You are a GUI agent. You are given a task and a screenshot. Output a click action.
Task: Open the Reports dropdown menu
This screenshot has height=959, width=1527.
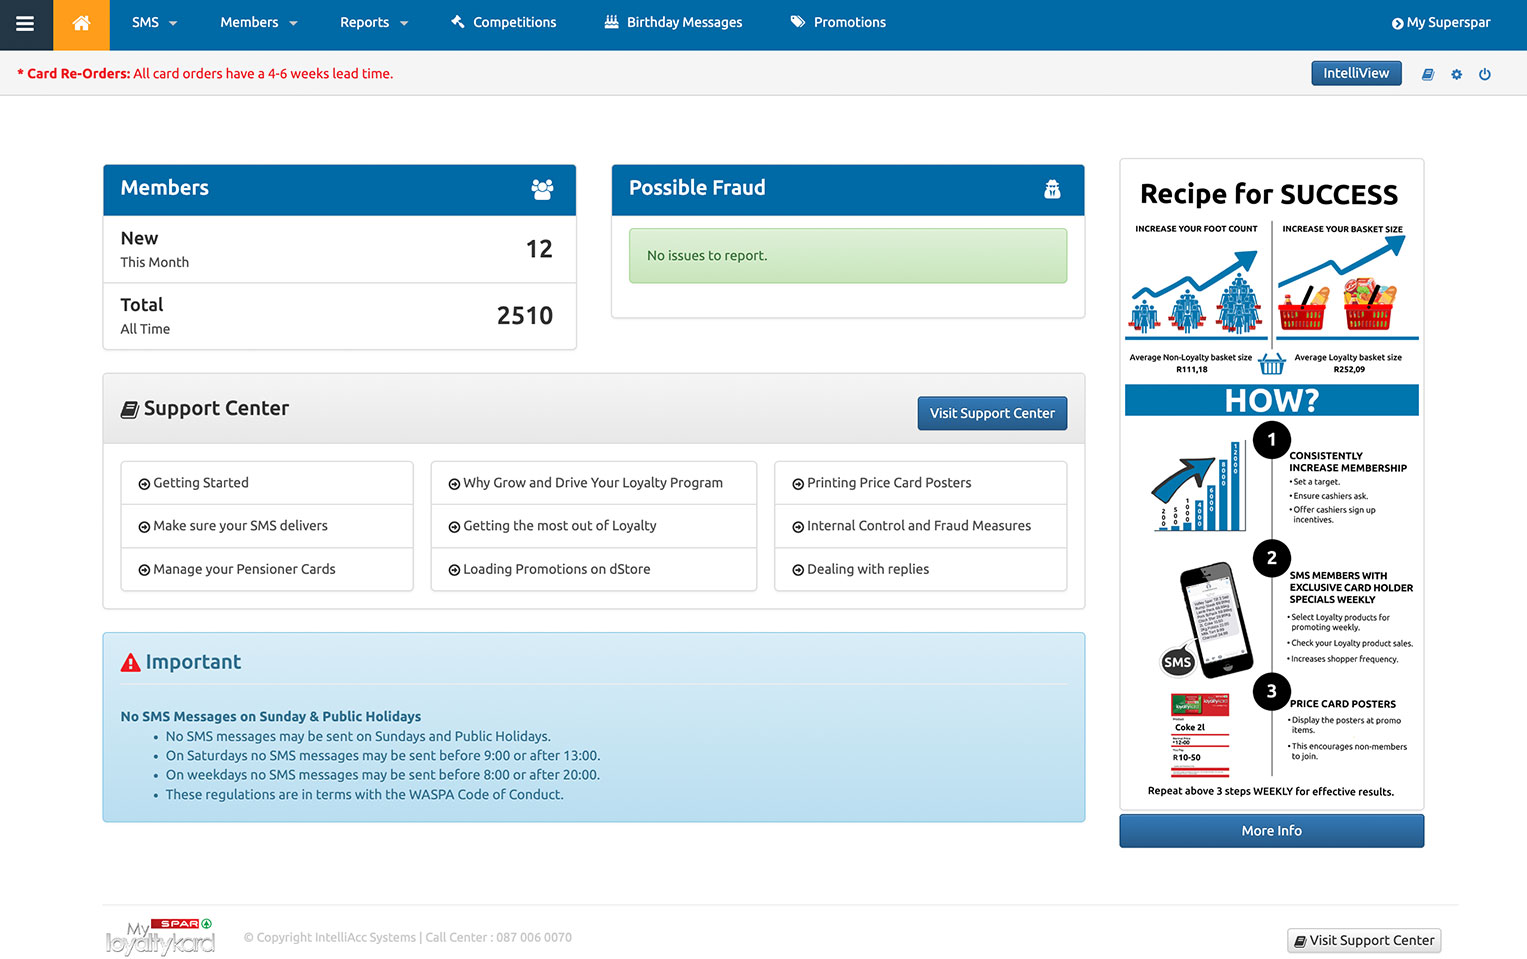point(373,23)
